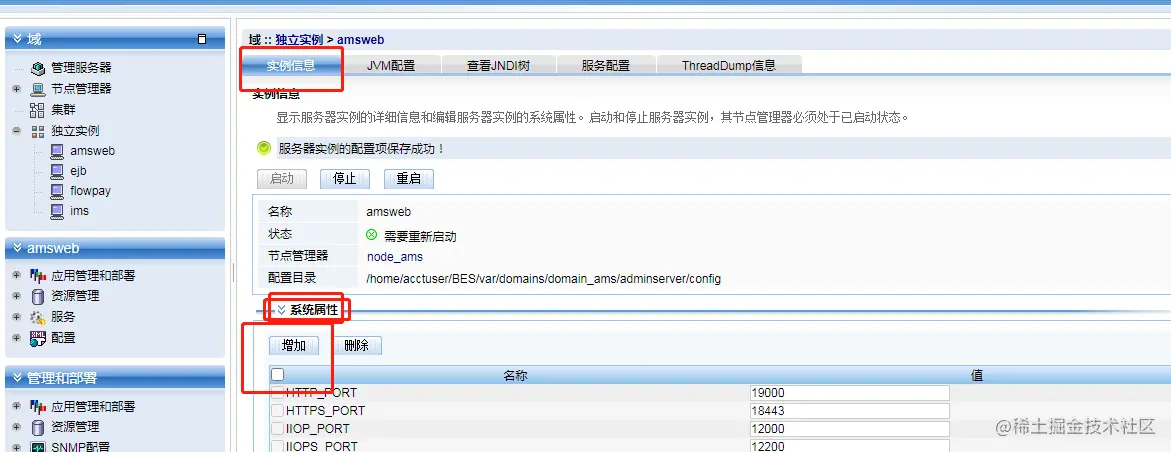Expand the 配置 tree node
1171x452 pixels.
[x=16, y=338]
